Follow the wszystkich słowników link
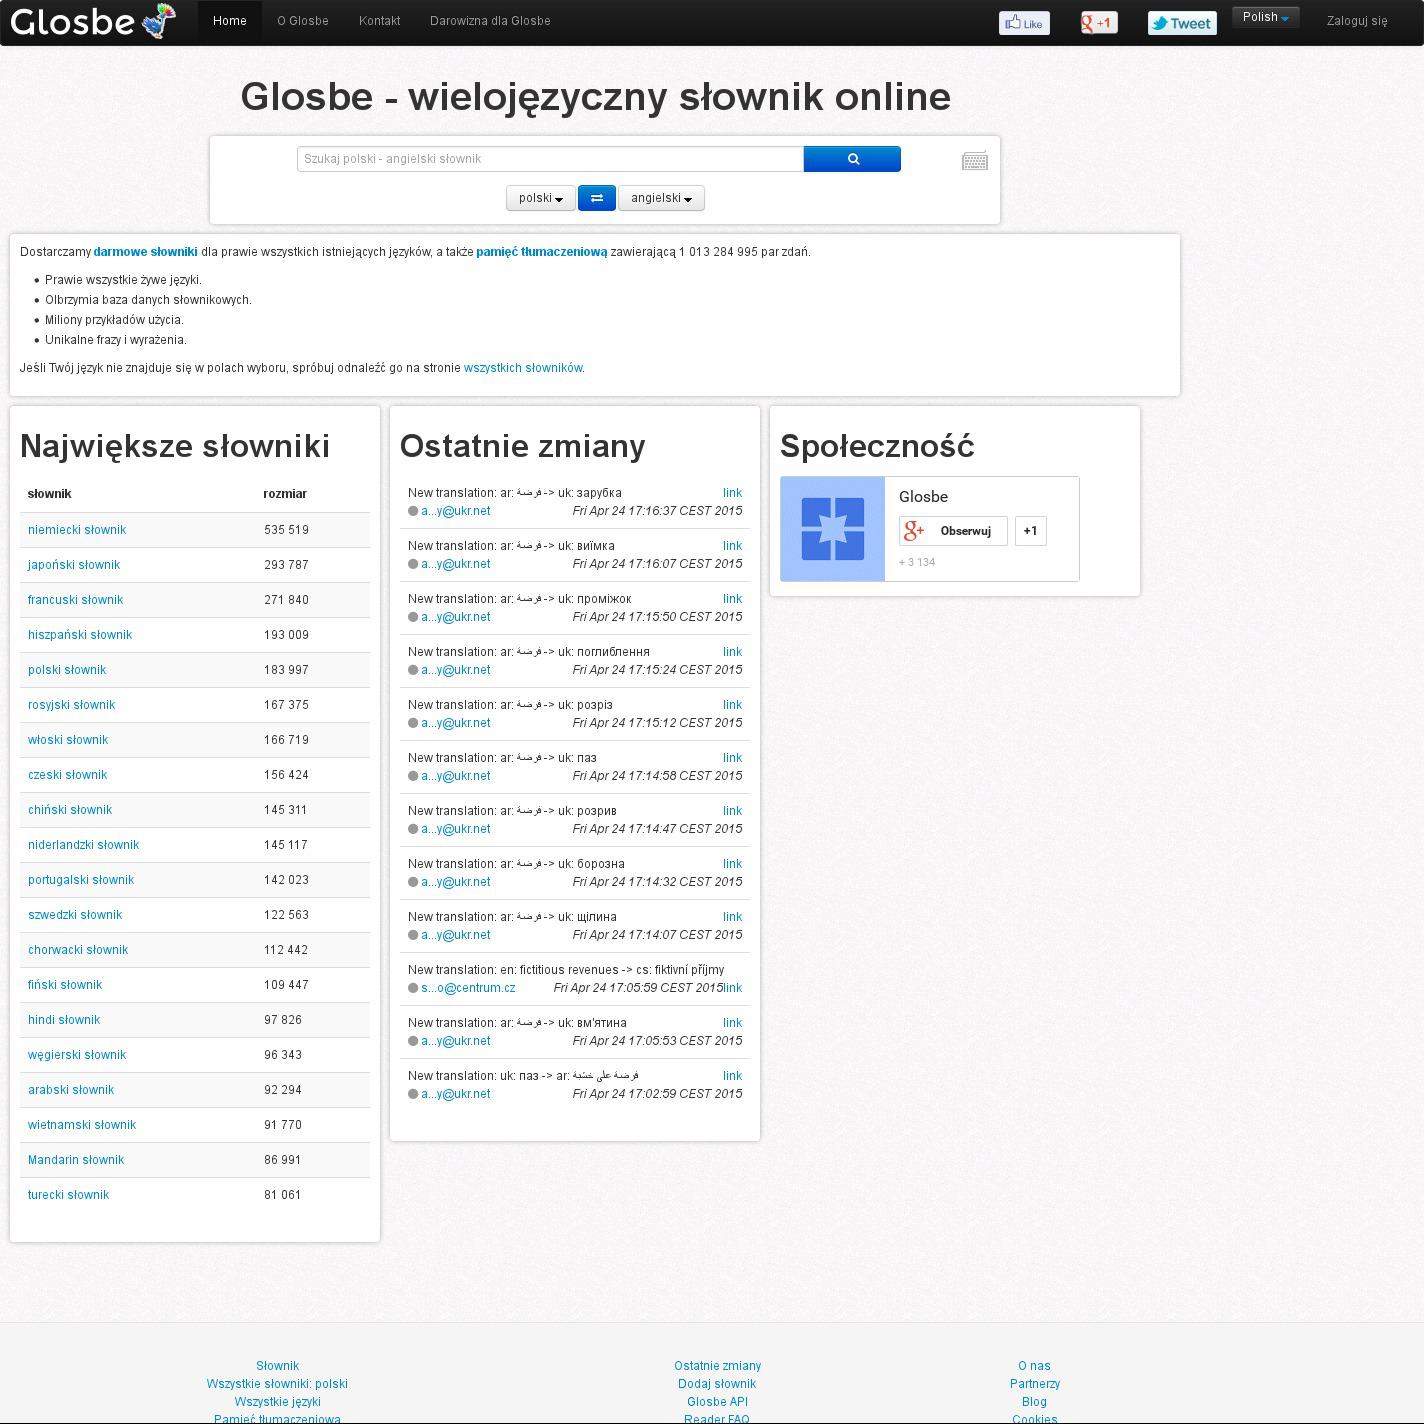 (522, 368)
